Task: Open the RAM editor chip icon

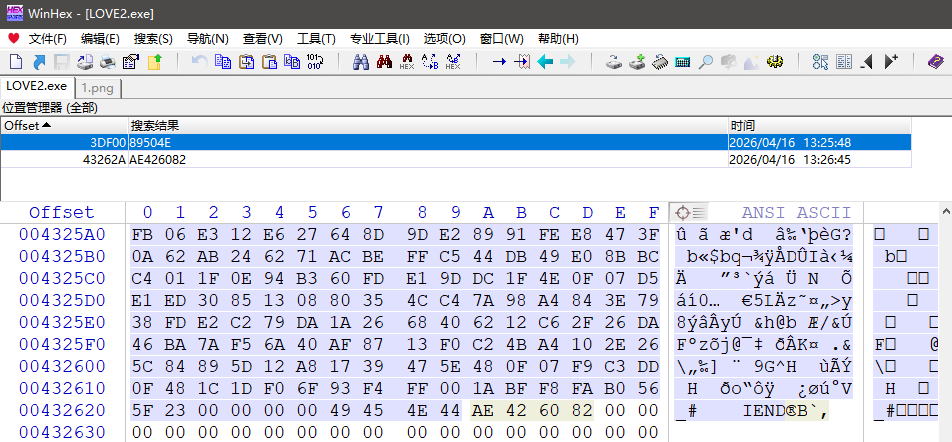Action: click(660, 62)
